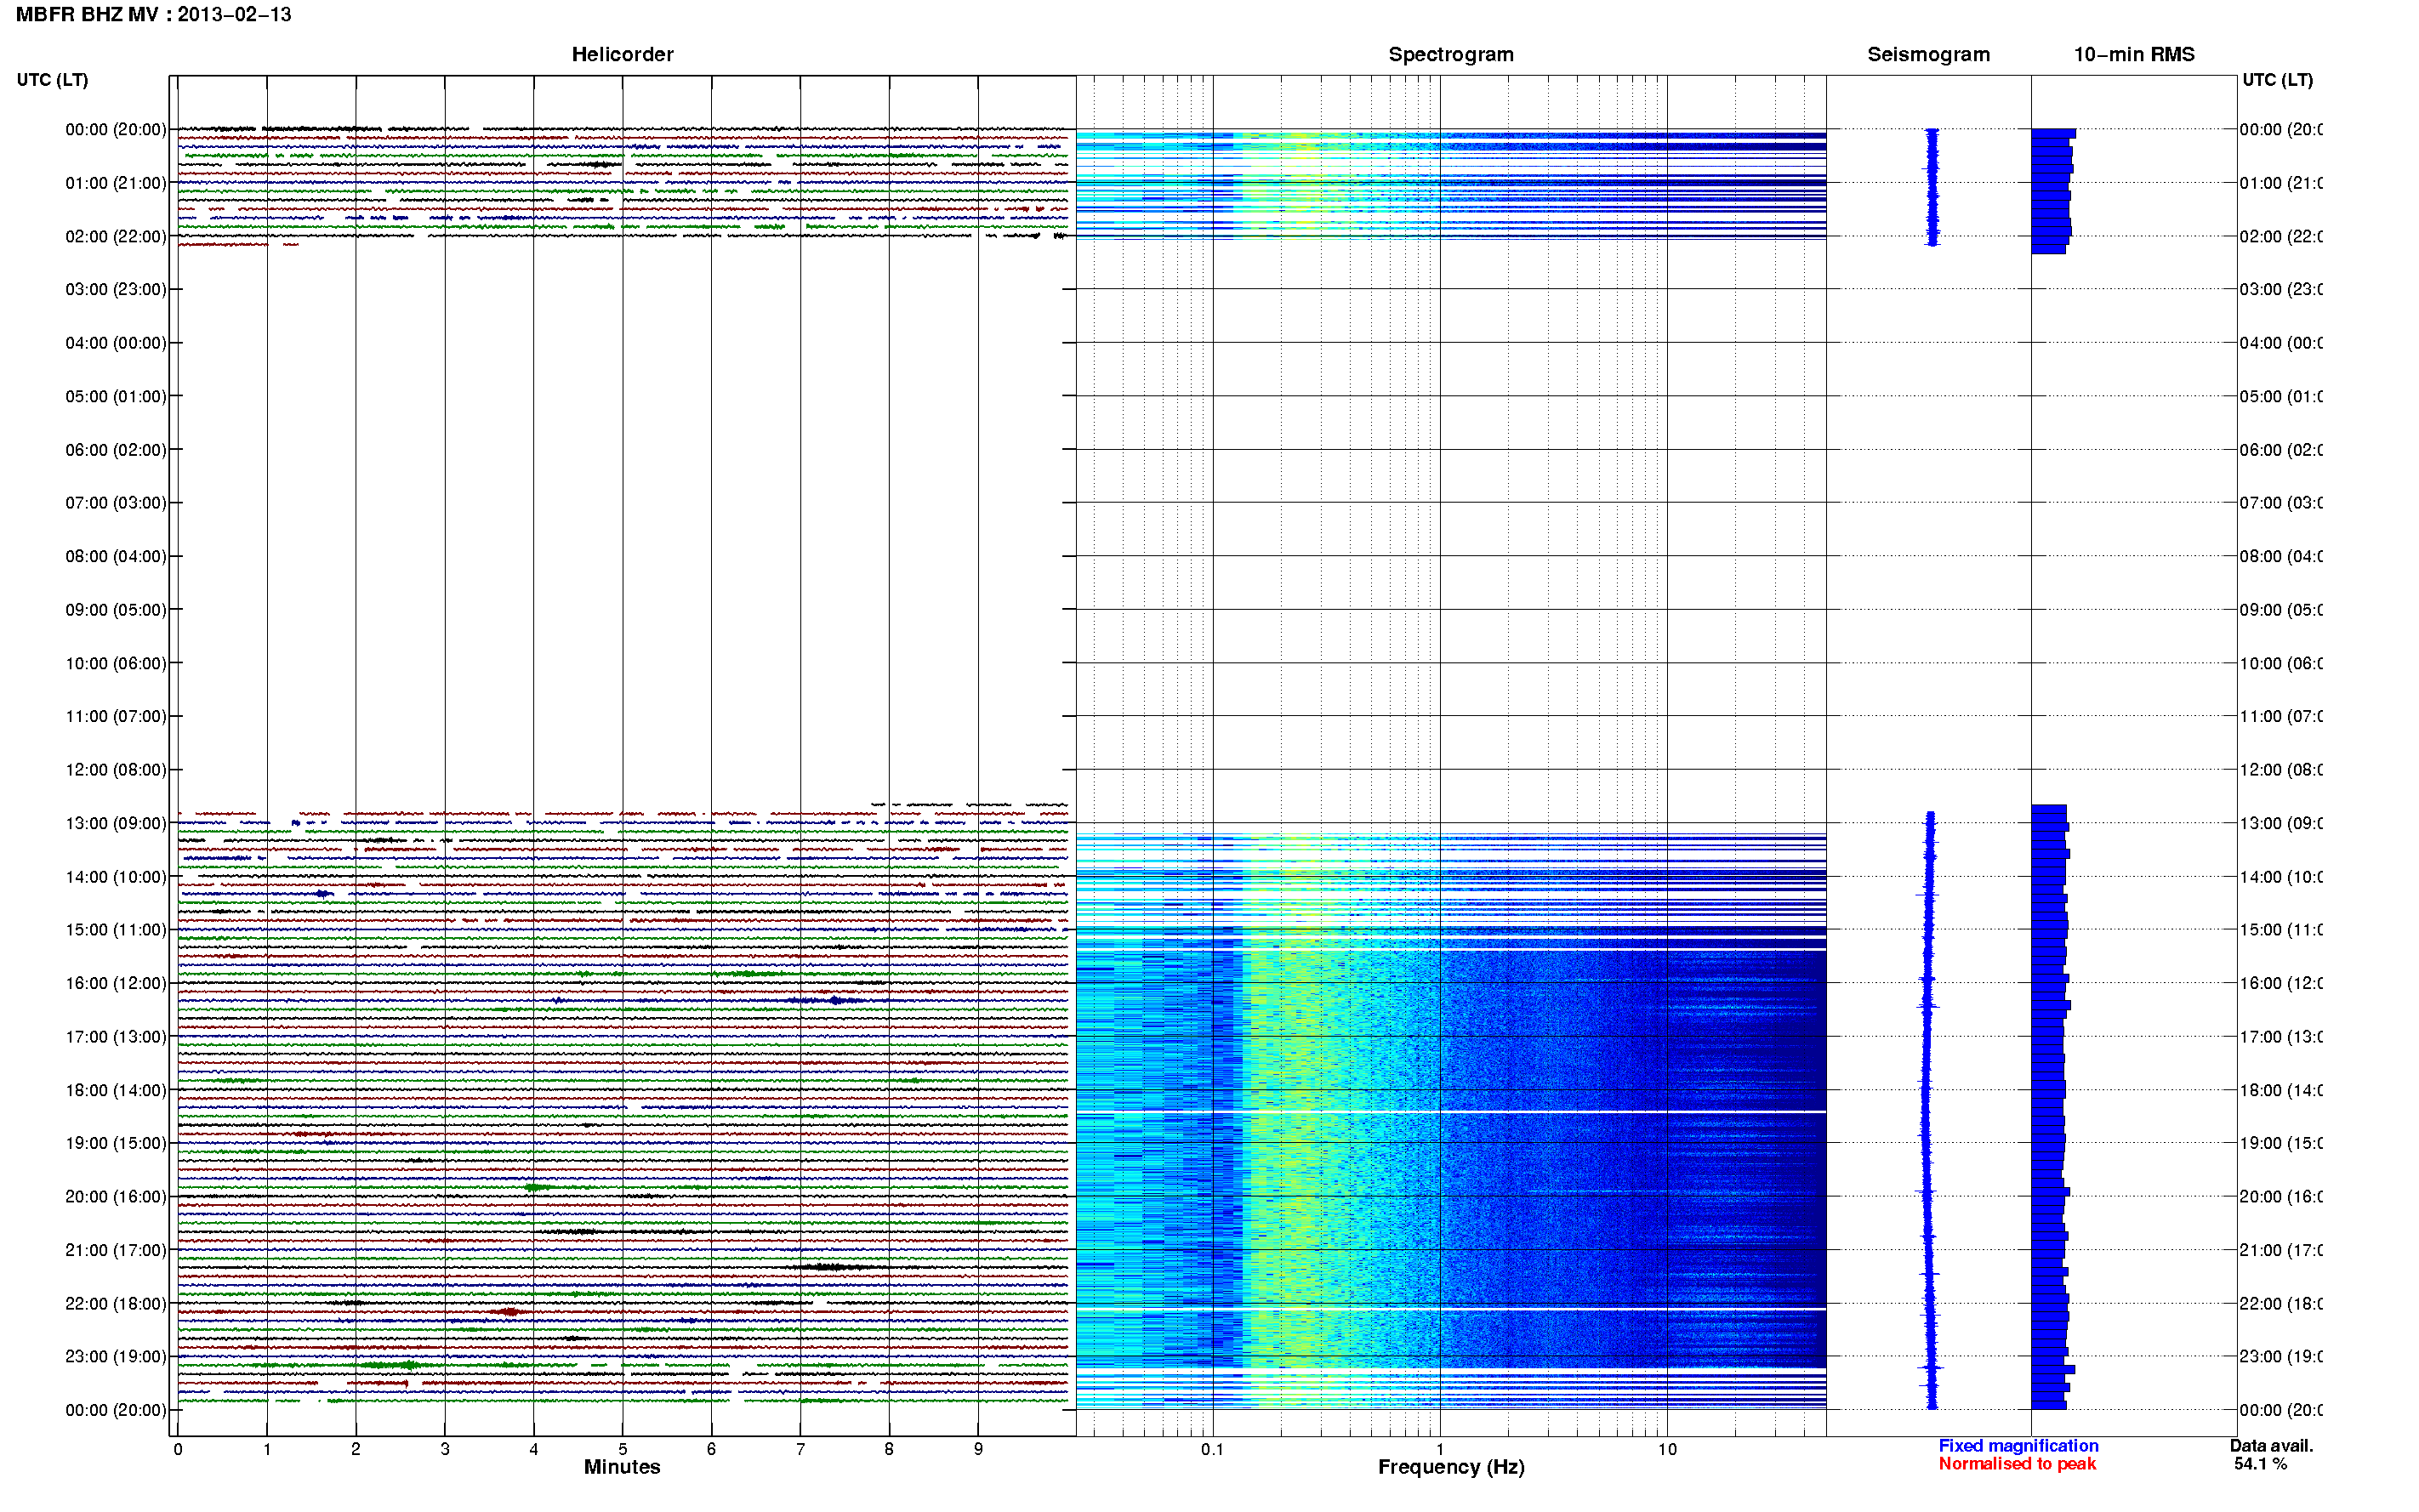Click the UTC (LT) label beside 10-min RMS

tap(2277, 80)
